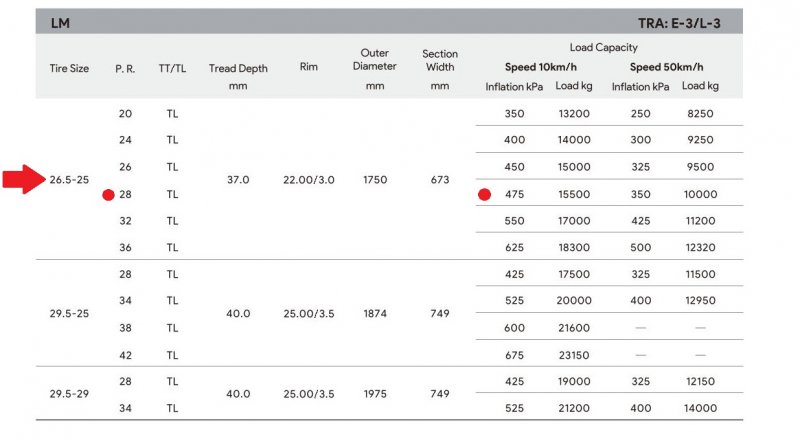Click the 673 section width value
This screenshot has width=800, height=439.
(x=440, y=180)
